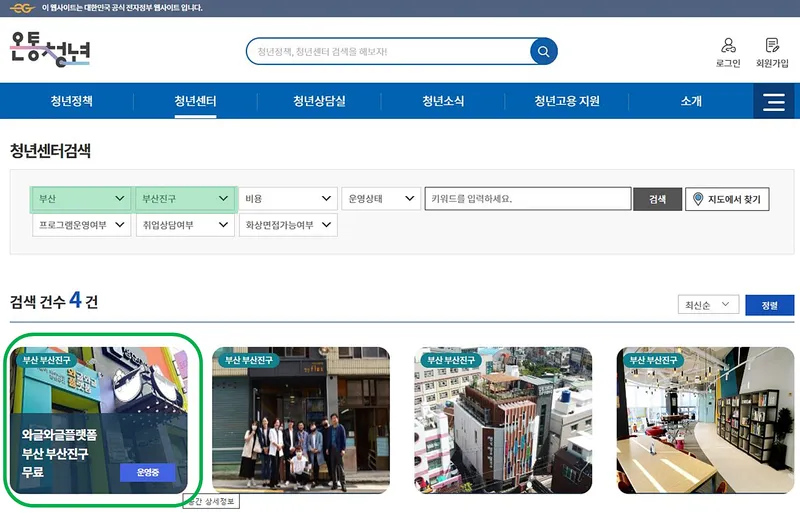The height and width of the screenshot is (513, 800).
Task: Open the 최신순 sort order dropdown
Action: coord(707,305)
